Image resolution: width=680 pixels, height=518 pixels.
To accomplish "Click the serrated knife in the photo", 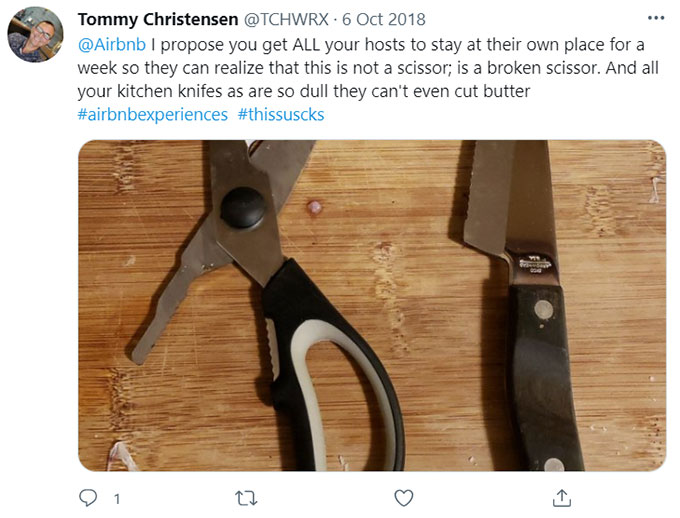I will (x=520, y=304).
